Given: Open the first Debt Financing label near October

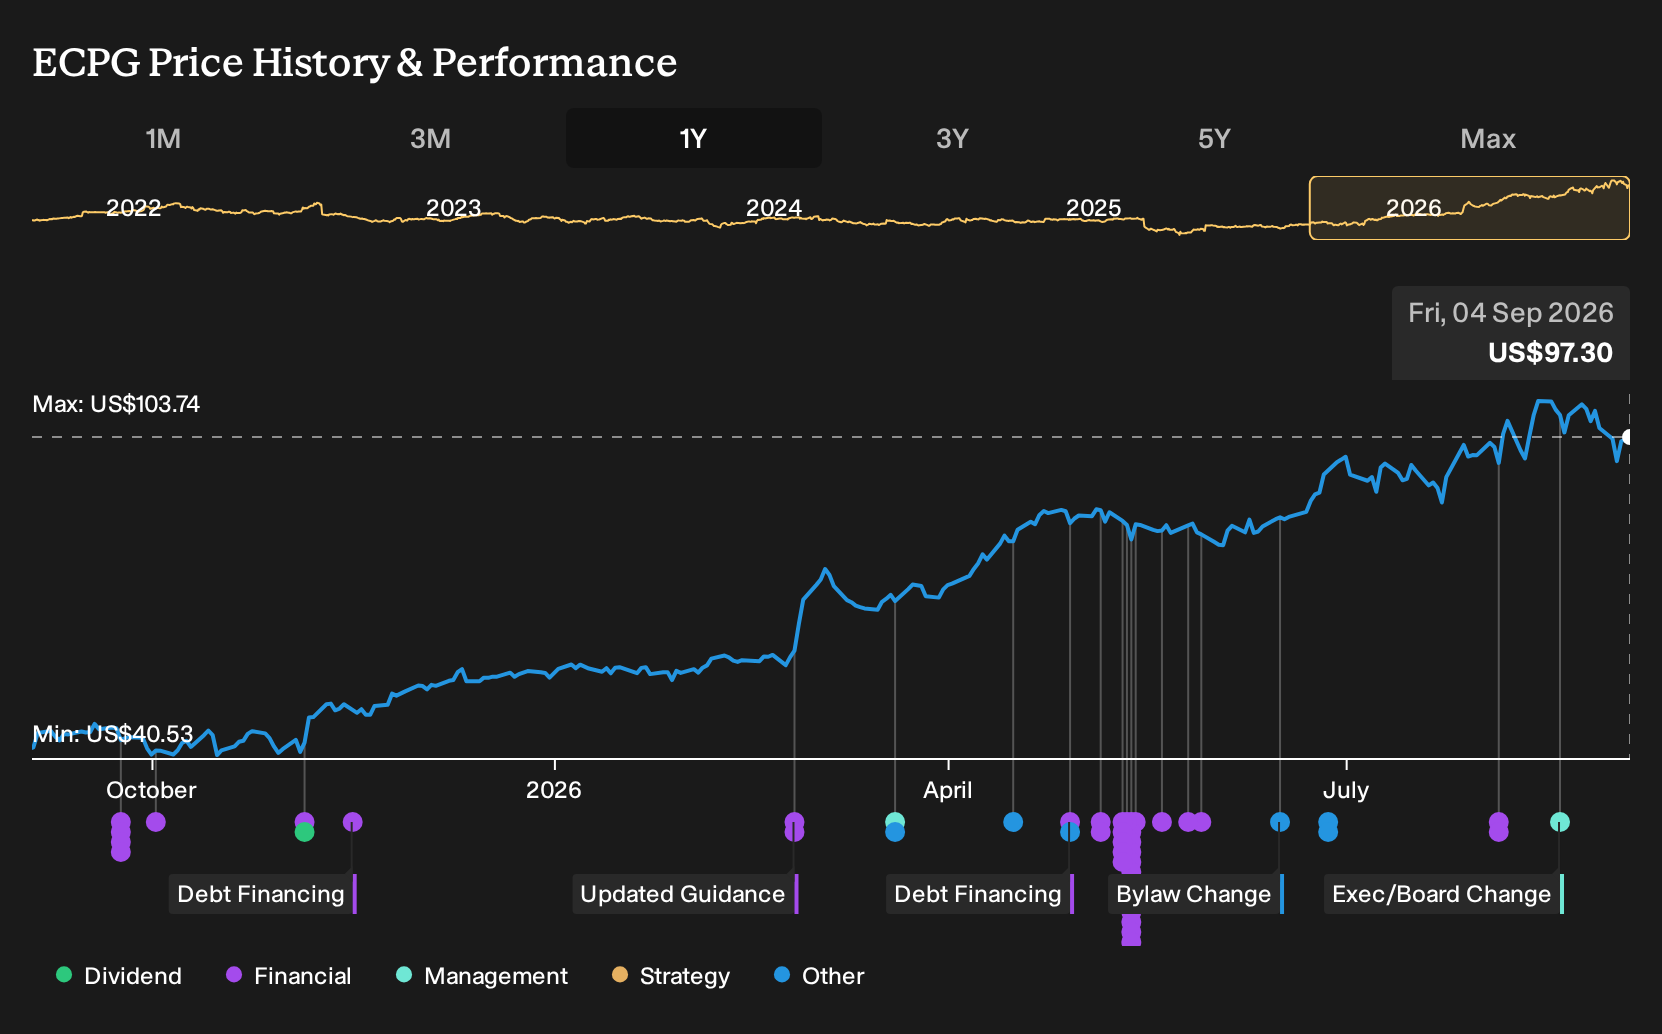Looking at the screenshot, I should 262,894.
